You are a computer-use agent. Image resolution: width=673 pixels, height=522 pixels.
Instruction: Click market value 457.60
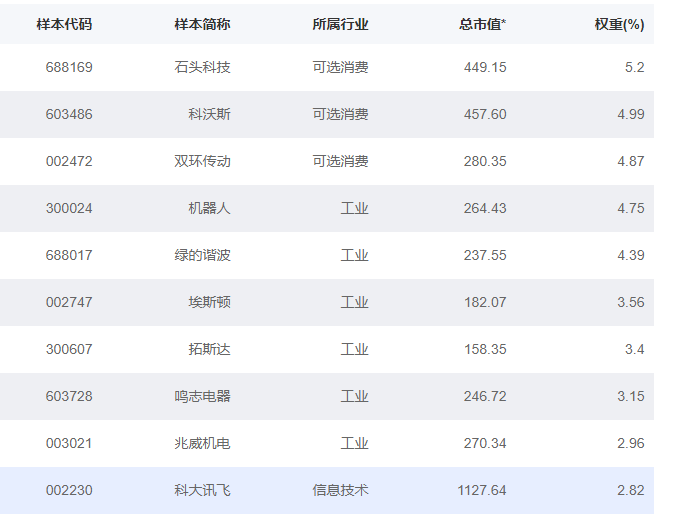click(x=485, y=114)
